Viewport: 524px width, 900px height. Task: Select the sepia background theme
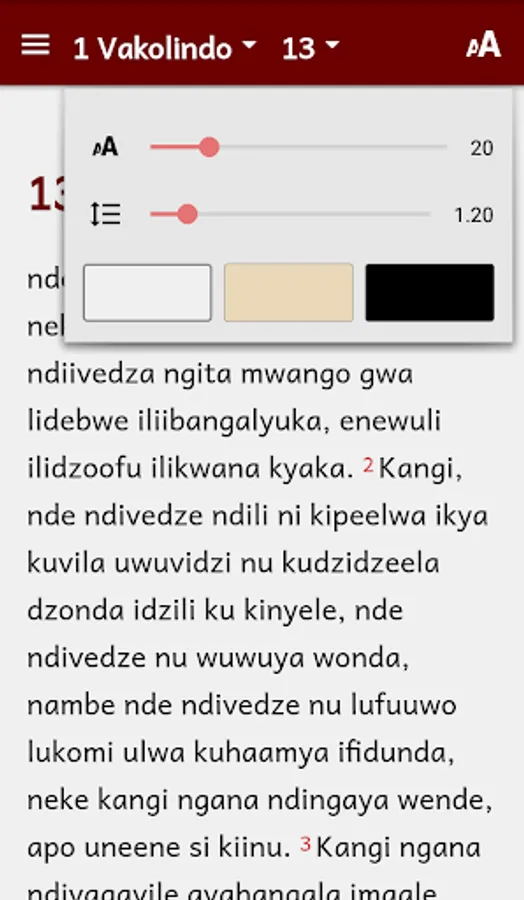(289, 293)
